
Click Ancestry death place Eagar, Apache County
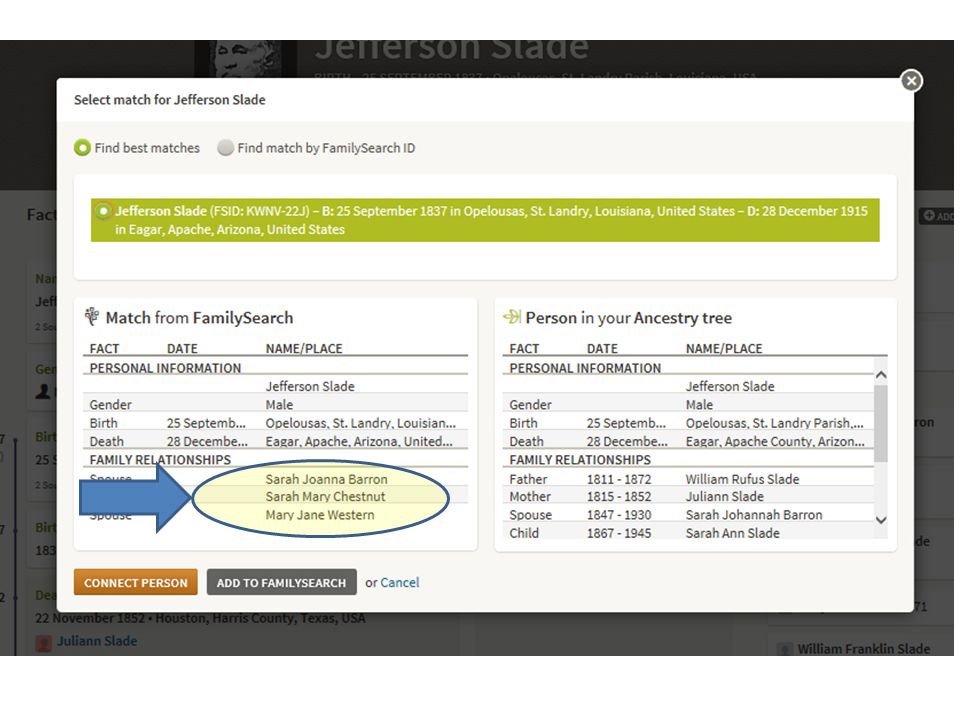pos(775,441)
